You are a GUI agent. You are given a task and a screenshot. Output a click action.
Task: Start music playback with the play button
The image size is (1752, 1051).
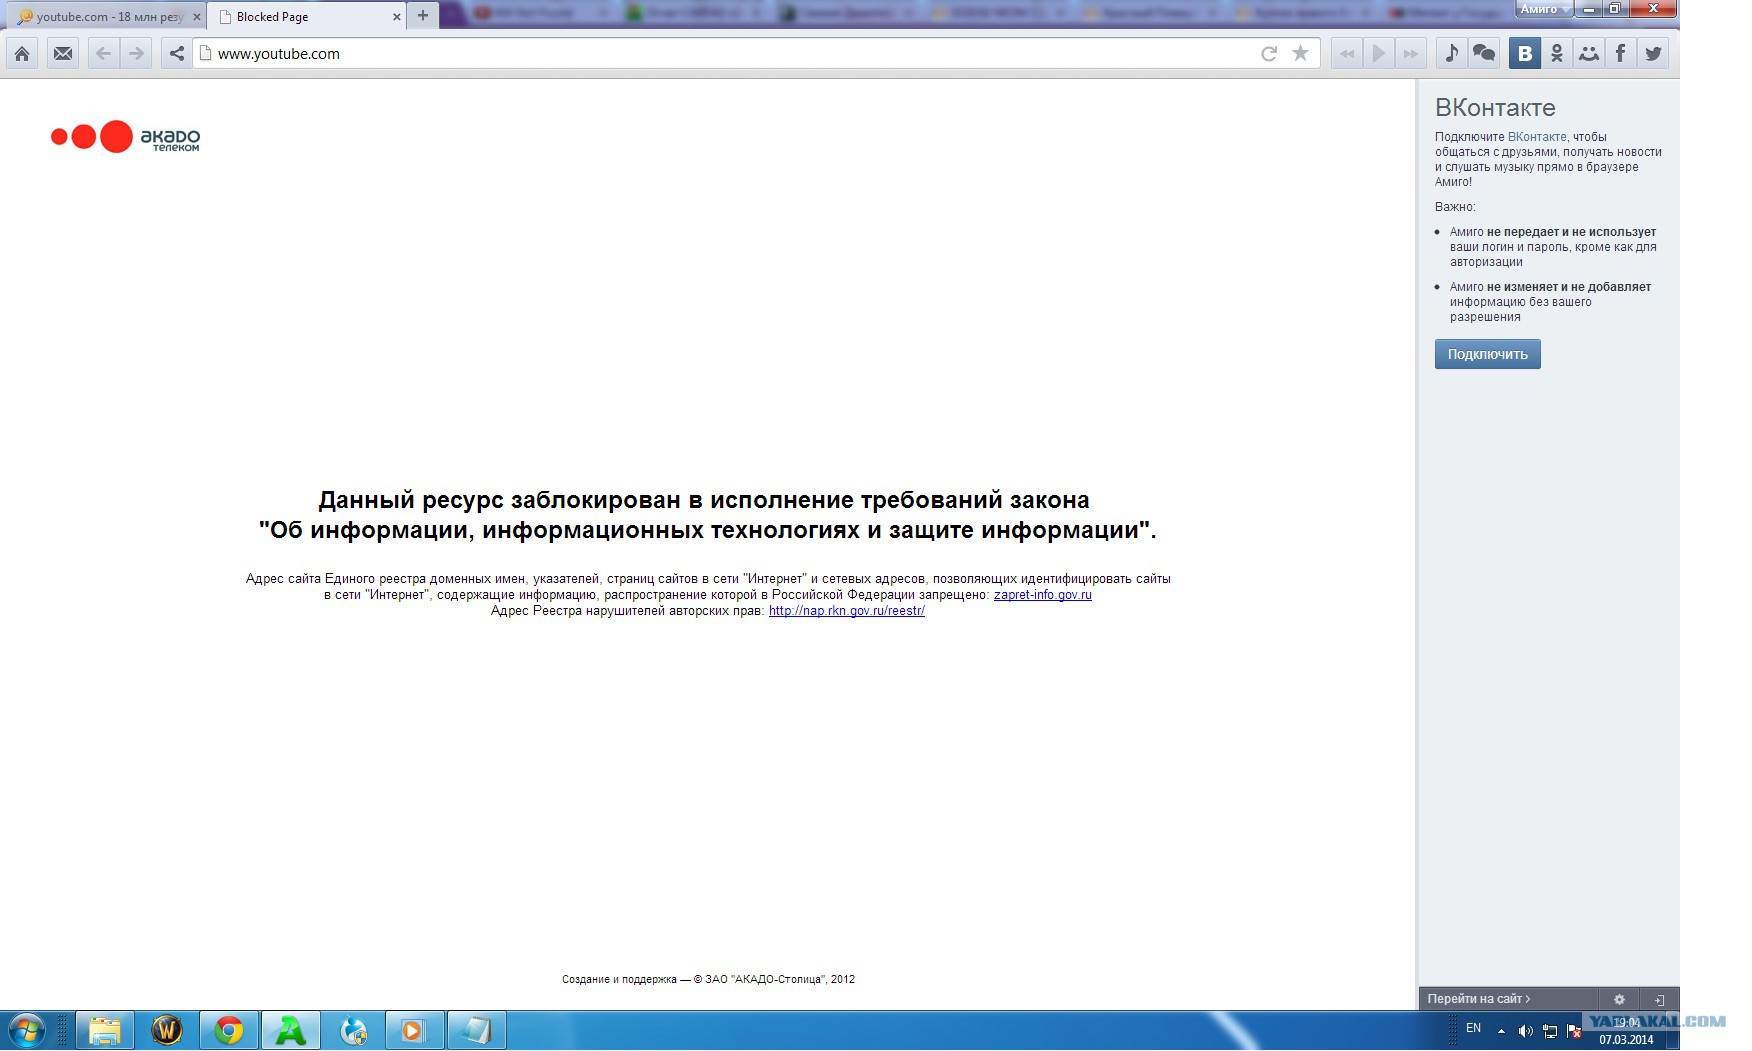1379,54
